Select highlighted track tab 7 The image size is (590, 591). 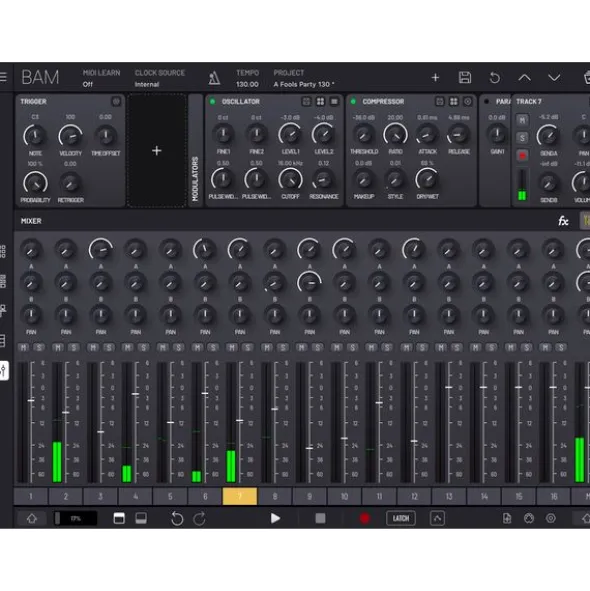click(x=240, y=496)
